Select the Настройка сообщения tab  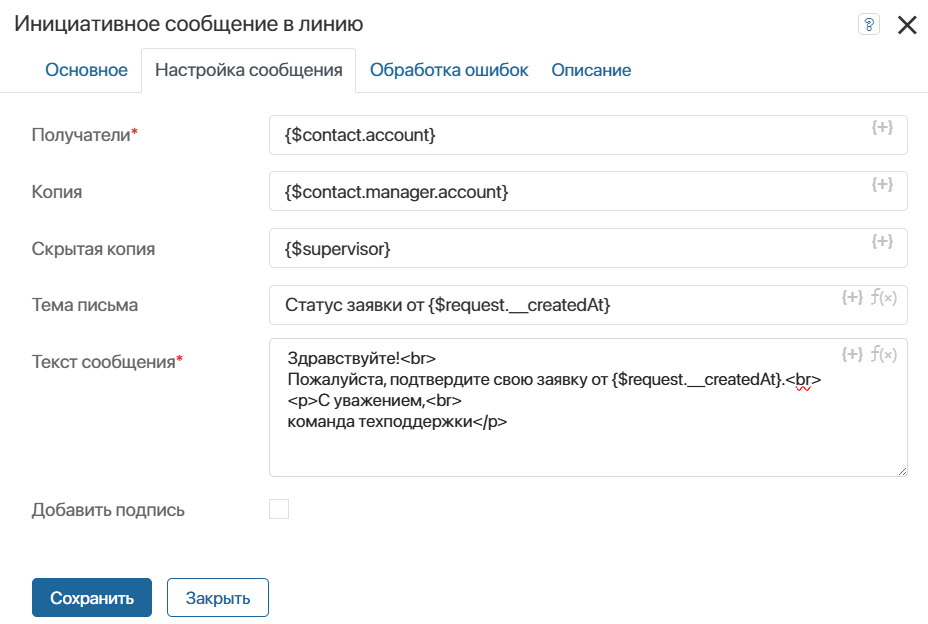click(249, 70)
